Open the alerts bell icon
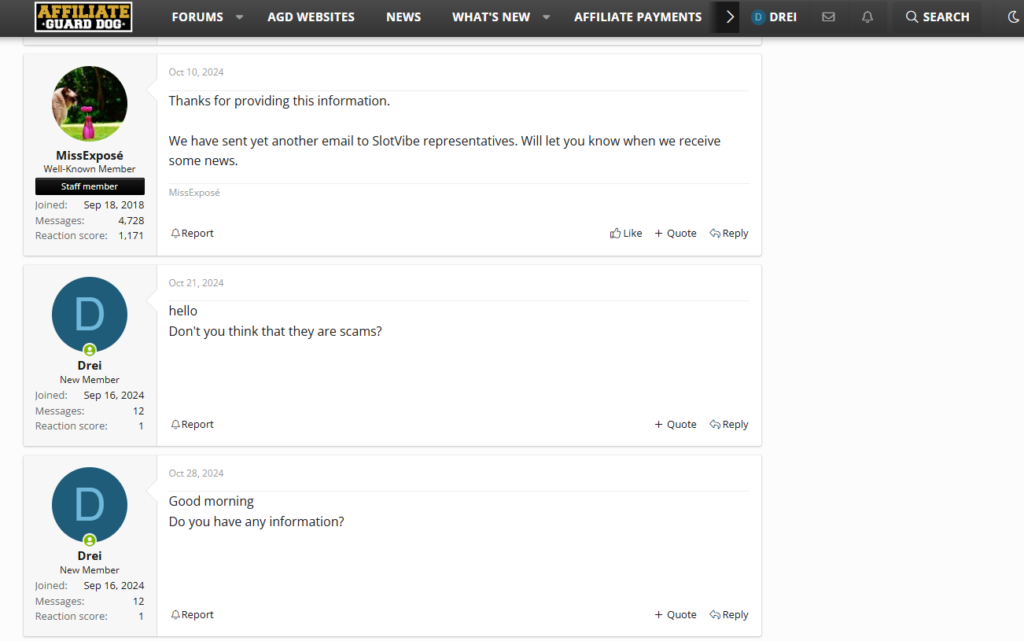 click(x=867, y=17)
